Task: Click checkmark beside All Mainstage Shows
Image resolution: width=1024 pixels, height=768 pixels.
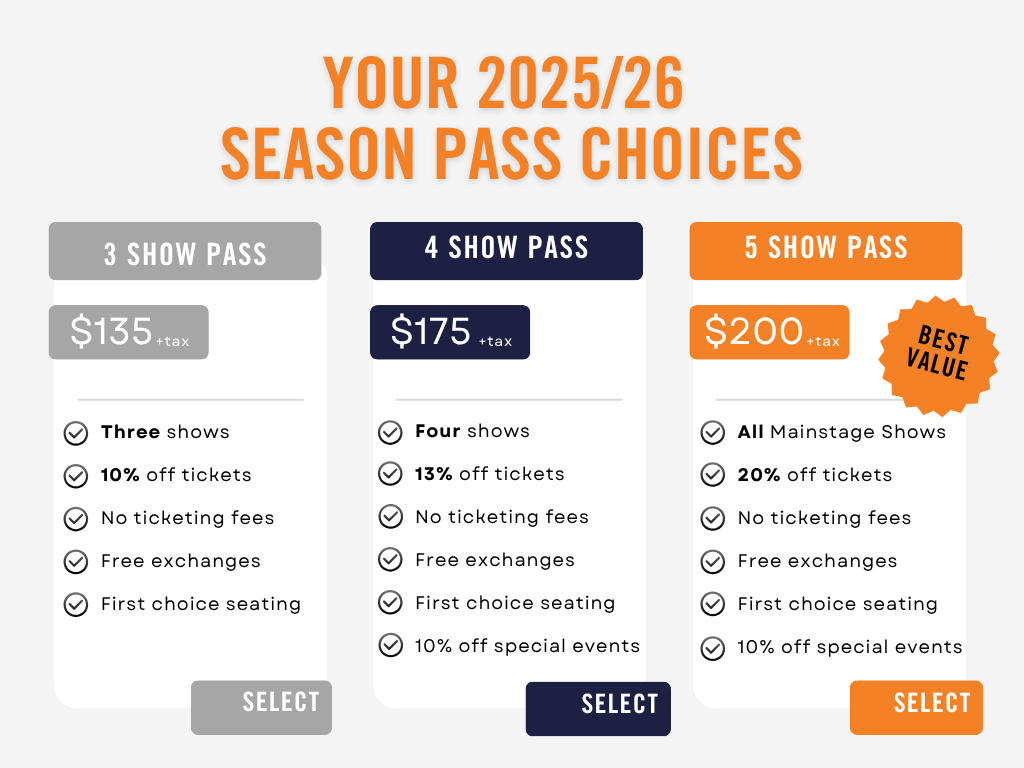Action: coord(712,432)
